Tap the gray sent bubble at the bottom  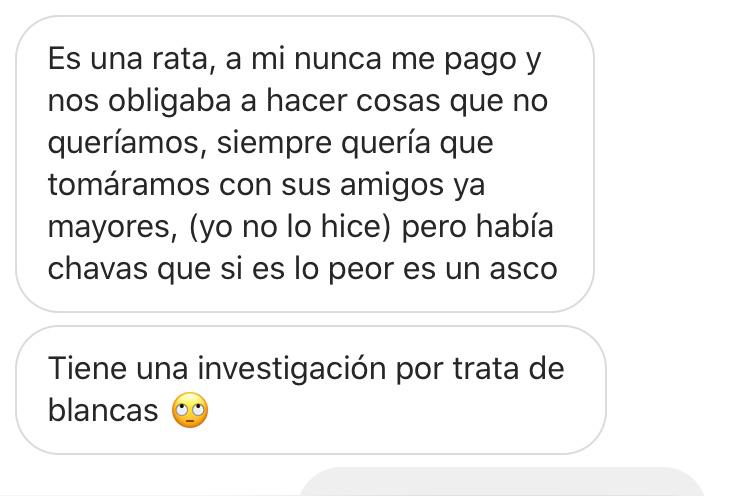click(501, 482)
